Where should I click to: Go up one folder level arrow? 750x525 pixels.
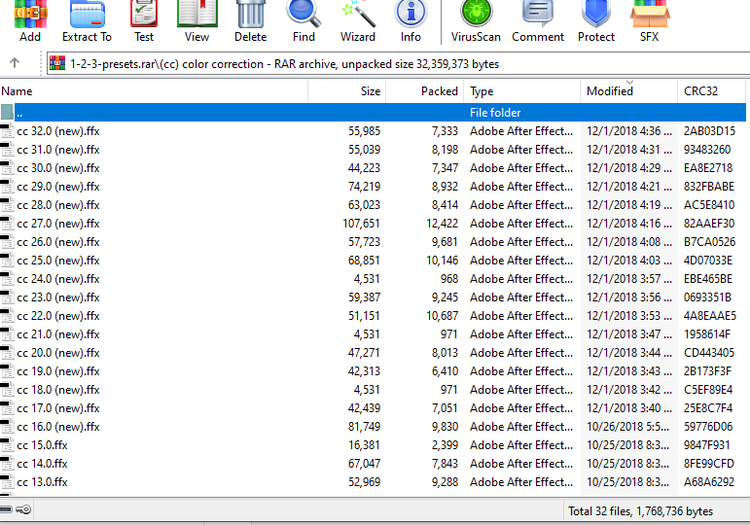15,63
